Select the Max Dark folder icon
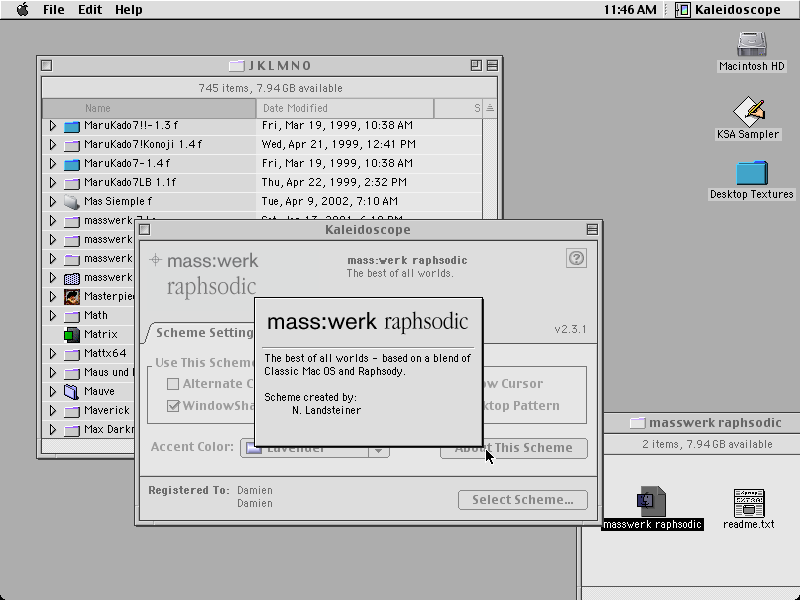Screen dimensions: 800x600 tap(72, 430)
